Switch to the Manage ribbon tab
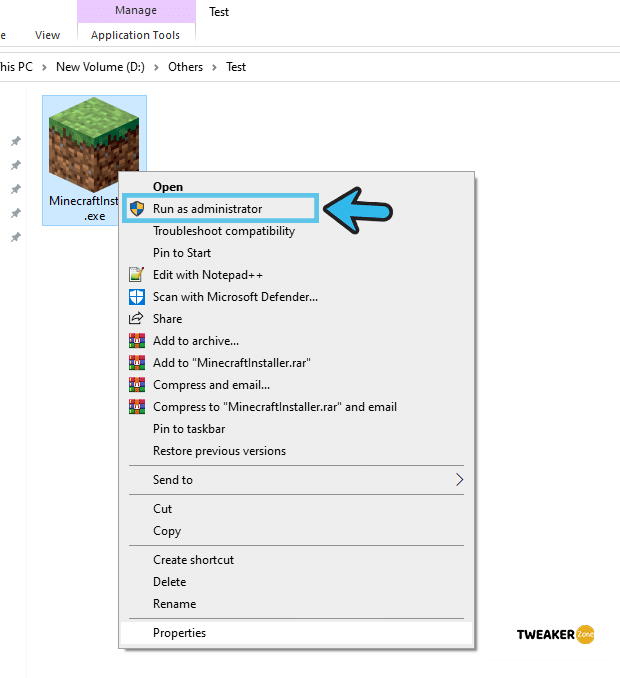 pos(136,10)
